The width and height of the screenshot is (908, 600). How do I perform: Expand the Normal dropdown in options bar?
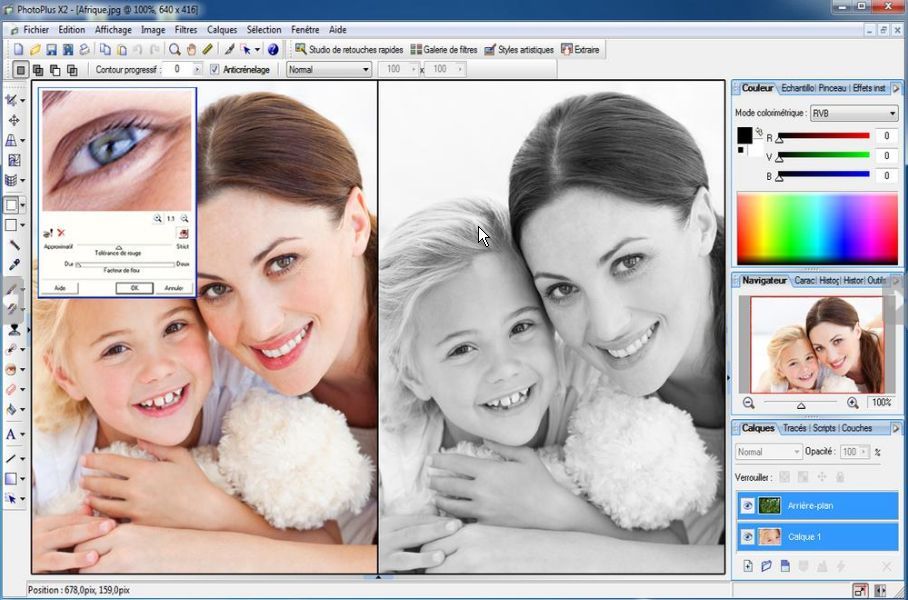(329, 69)
